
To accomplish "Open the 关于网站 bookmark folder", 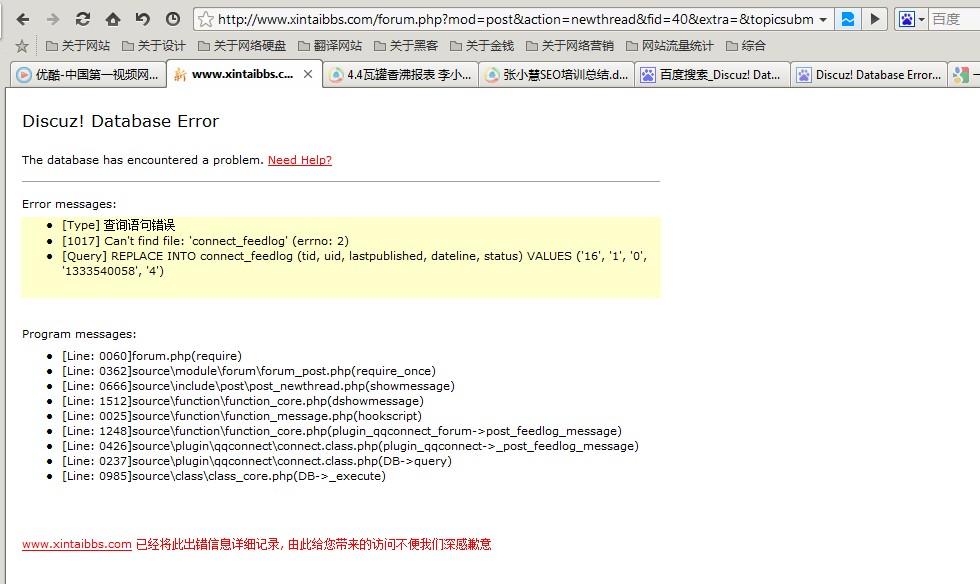I will point(78,46).
